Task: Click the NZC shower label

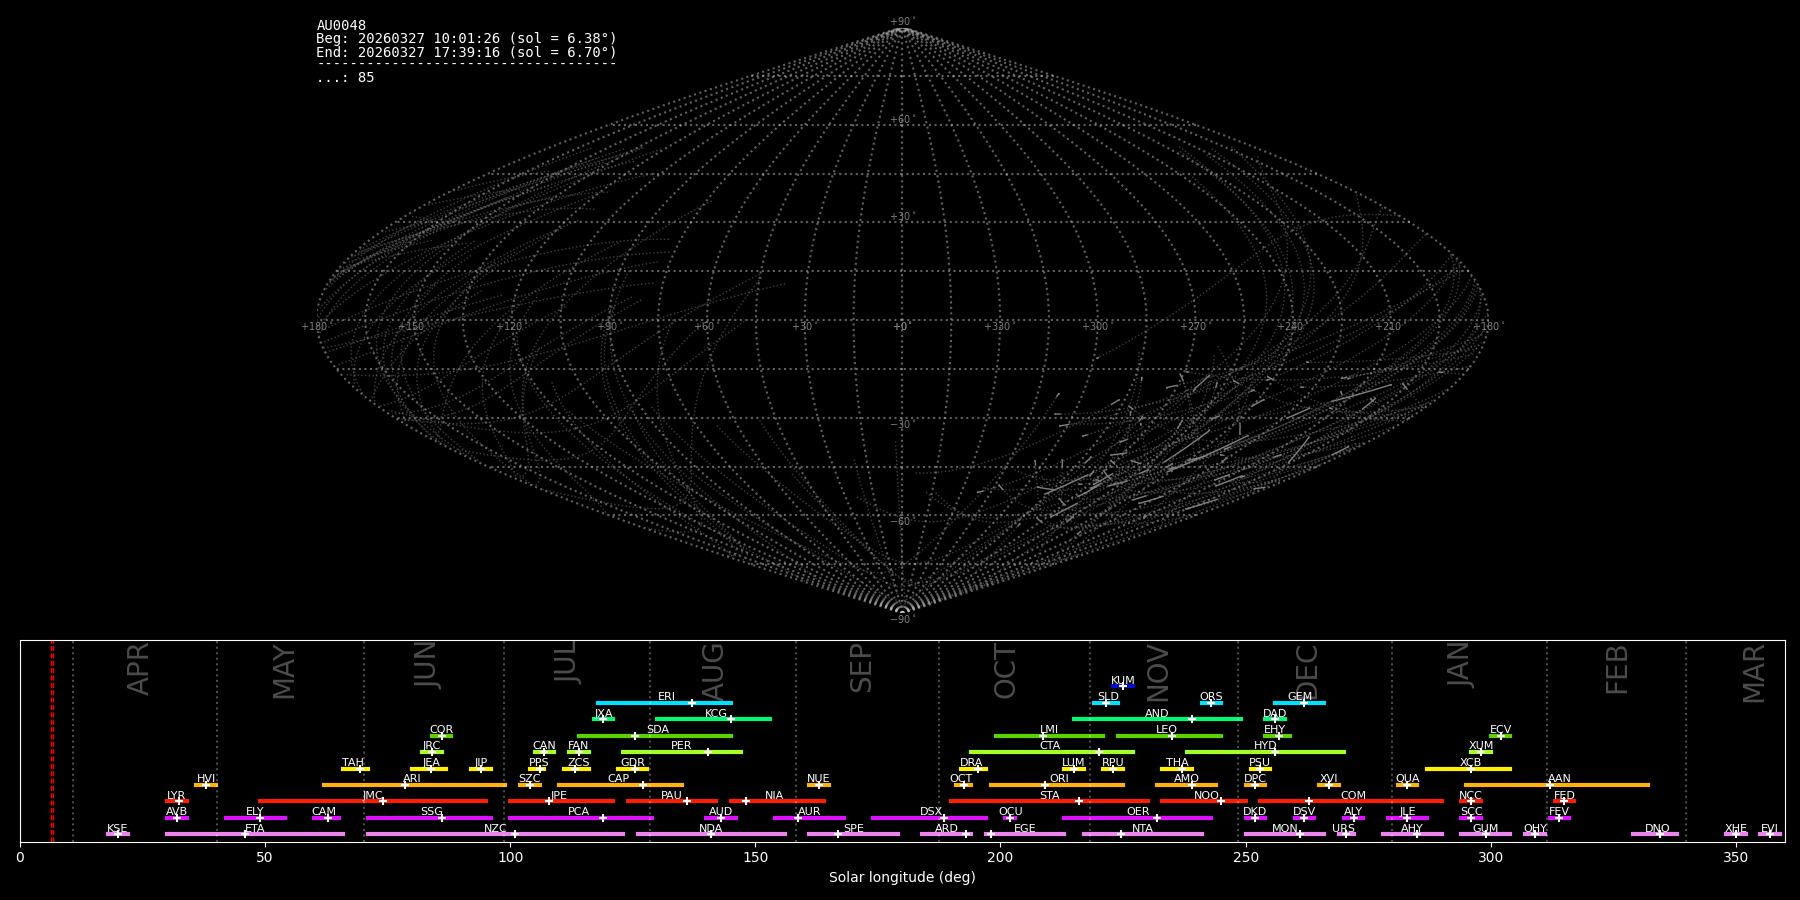Action: pos(495,829)
